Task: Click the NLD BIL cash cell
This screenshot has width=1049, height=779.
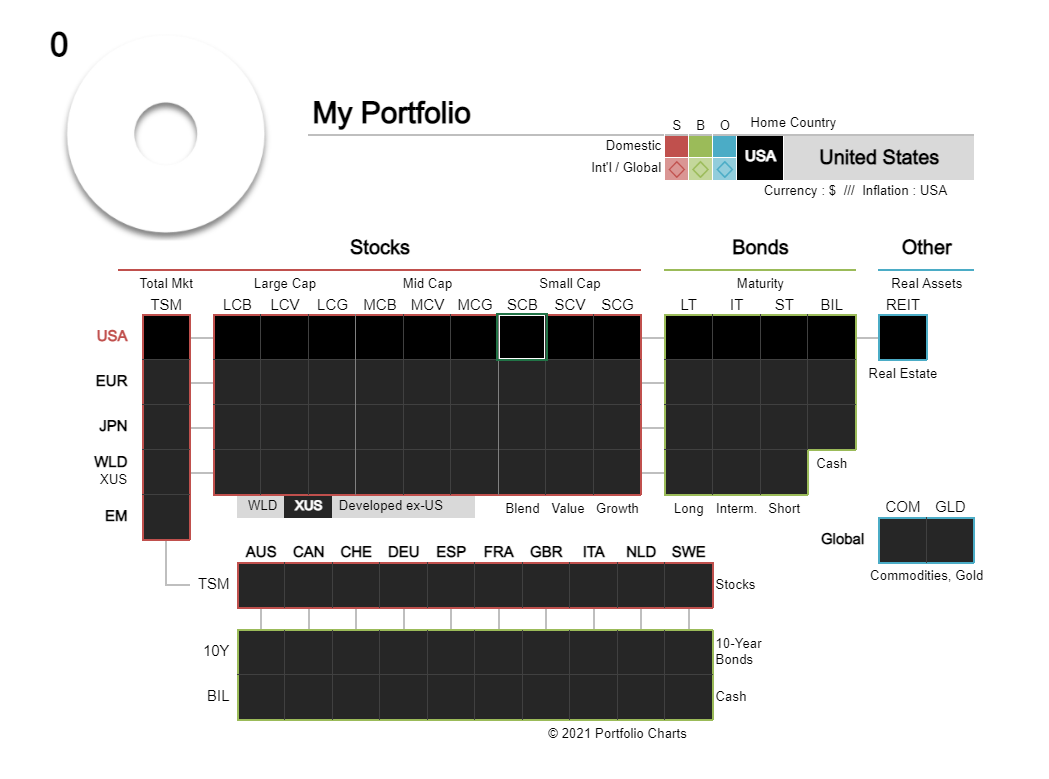Action: click(641, 697)
